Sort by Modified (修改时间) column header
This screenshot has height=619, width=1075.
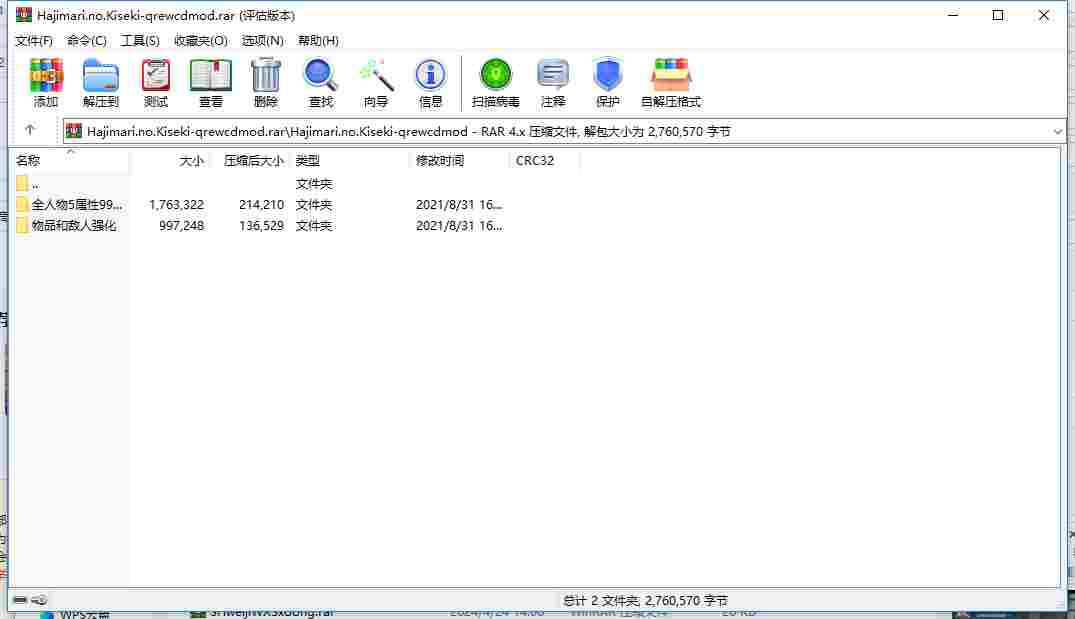tap(460, 160)
